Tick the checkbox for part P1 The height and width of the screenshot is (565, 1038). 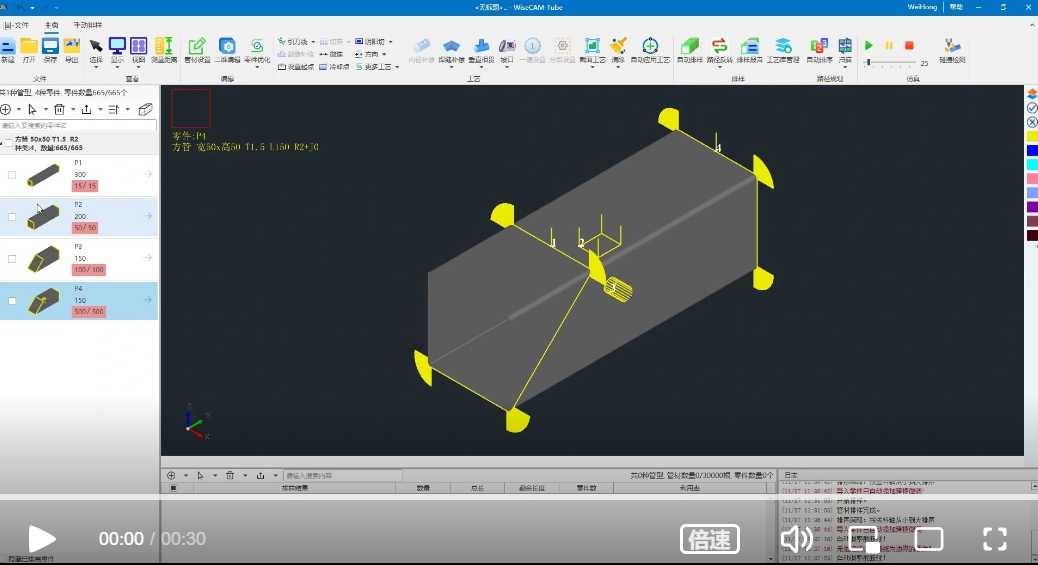tap(12, 175)
